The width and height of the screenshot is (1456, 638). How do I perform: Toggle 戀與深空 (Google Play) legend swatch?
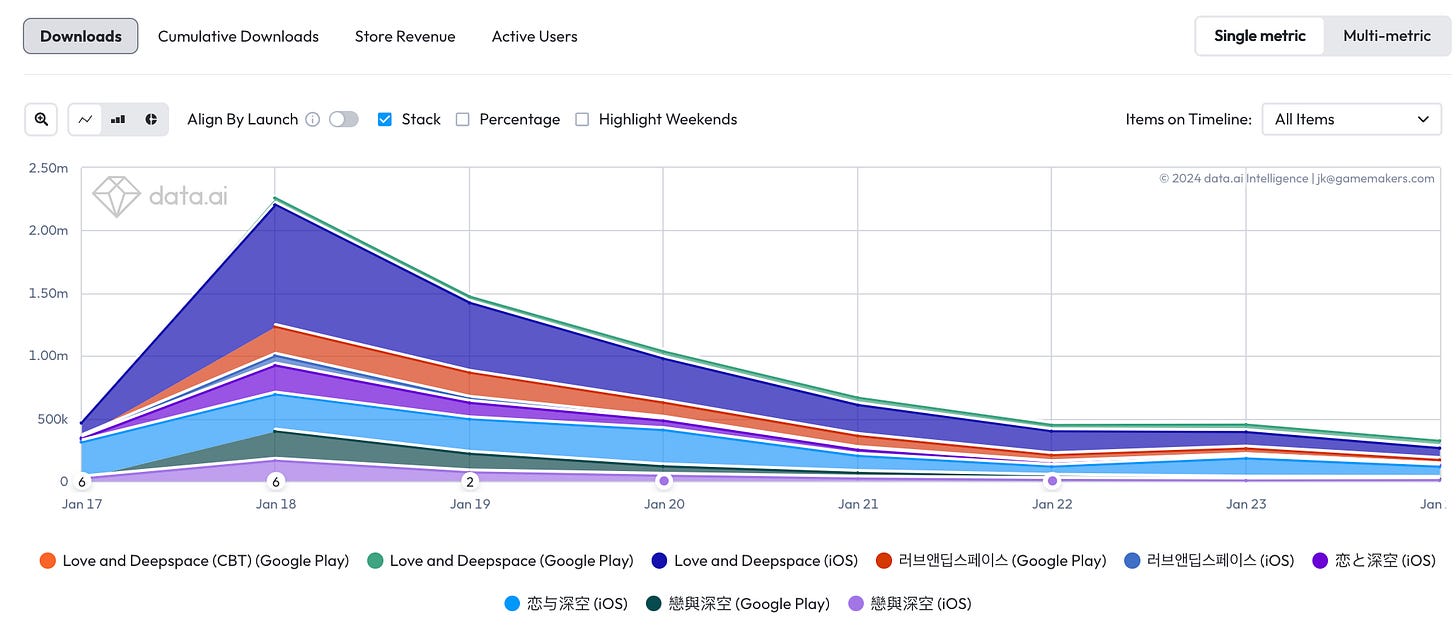click(652, 603)
